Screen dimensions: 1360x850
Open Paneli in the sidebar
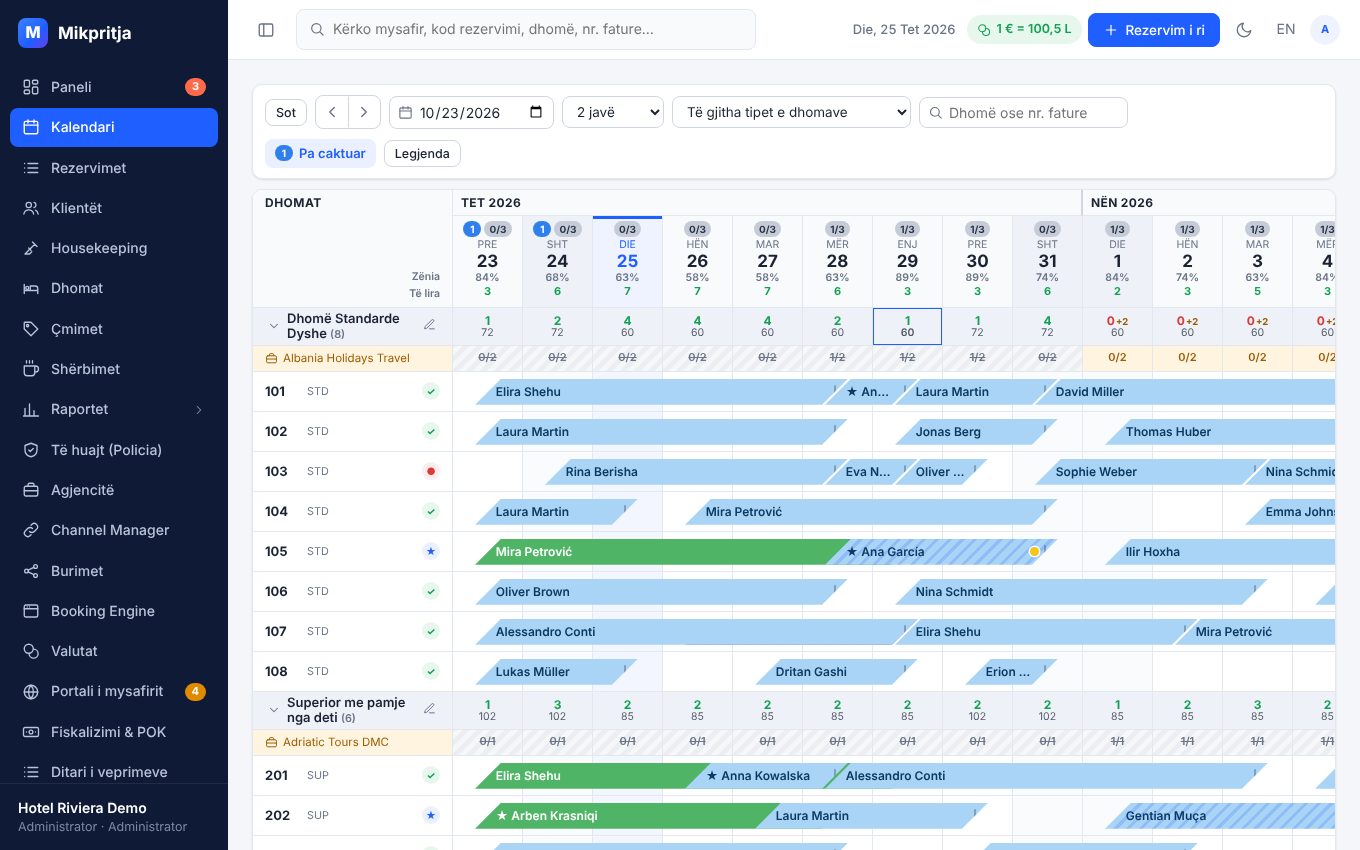coord(114,87)
